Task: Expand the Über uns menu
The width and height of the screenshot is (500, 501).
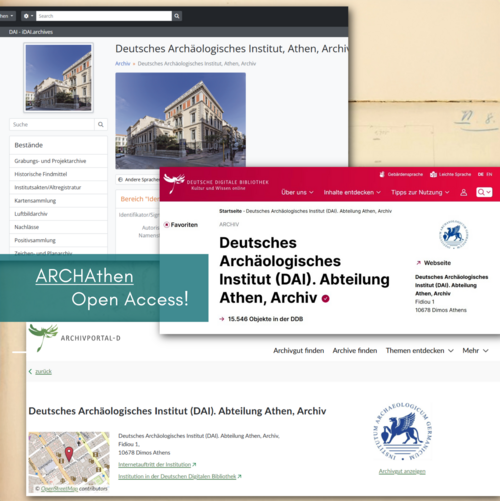Action: point(297,192)
